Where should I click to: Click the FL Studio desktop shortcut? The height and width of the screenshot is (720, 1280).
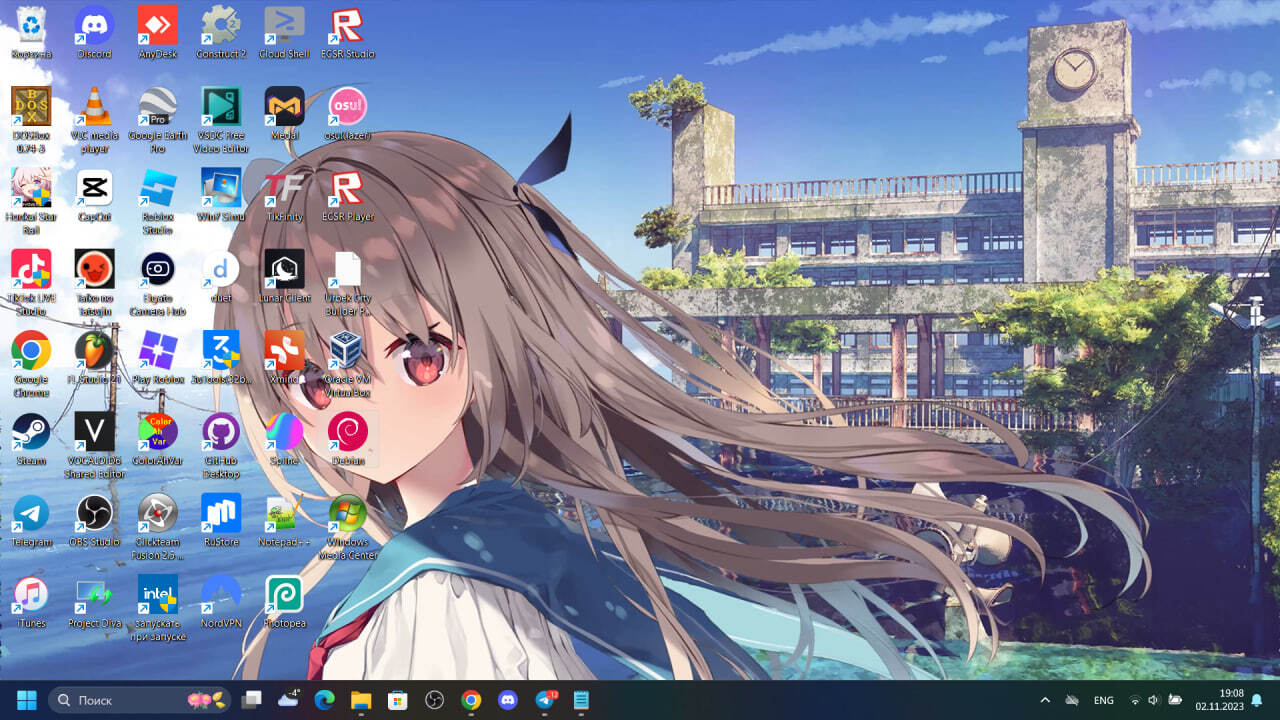pyautogui.click(x=94, y=352)
